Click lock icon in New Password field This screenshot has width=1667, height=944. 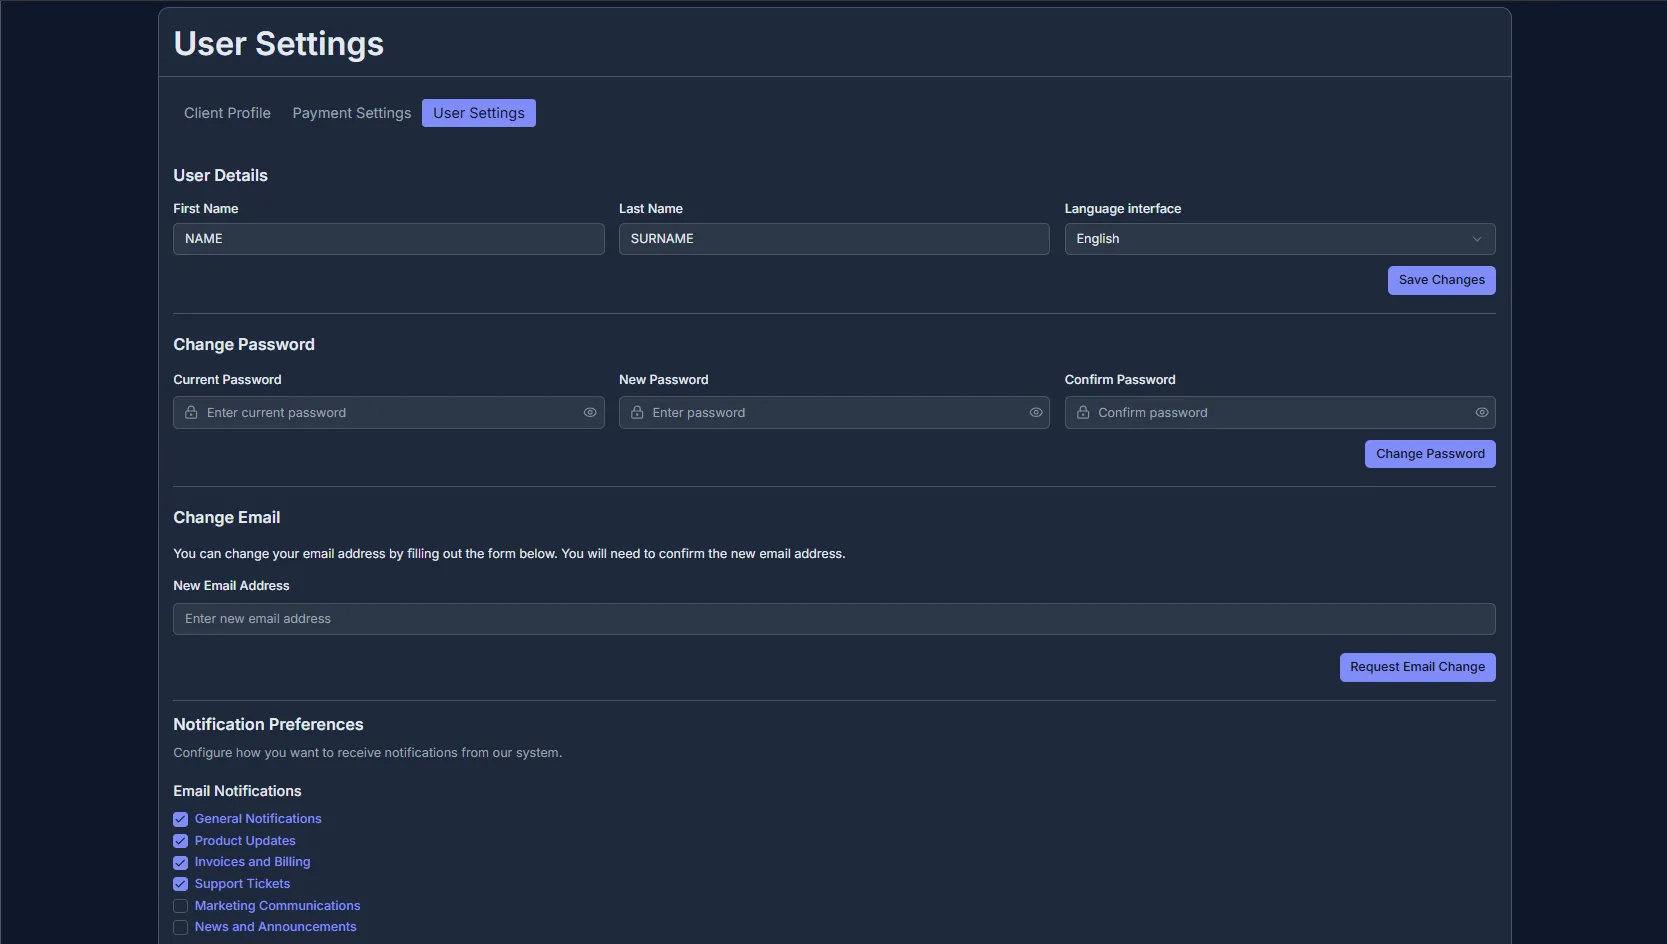click(x=637, y=413)
